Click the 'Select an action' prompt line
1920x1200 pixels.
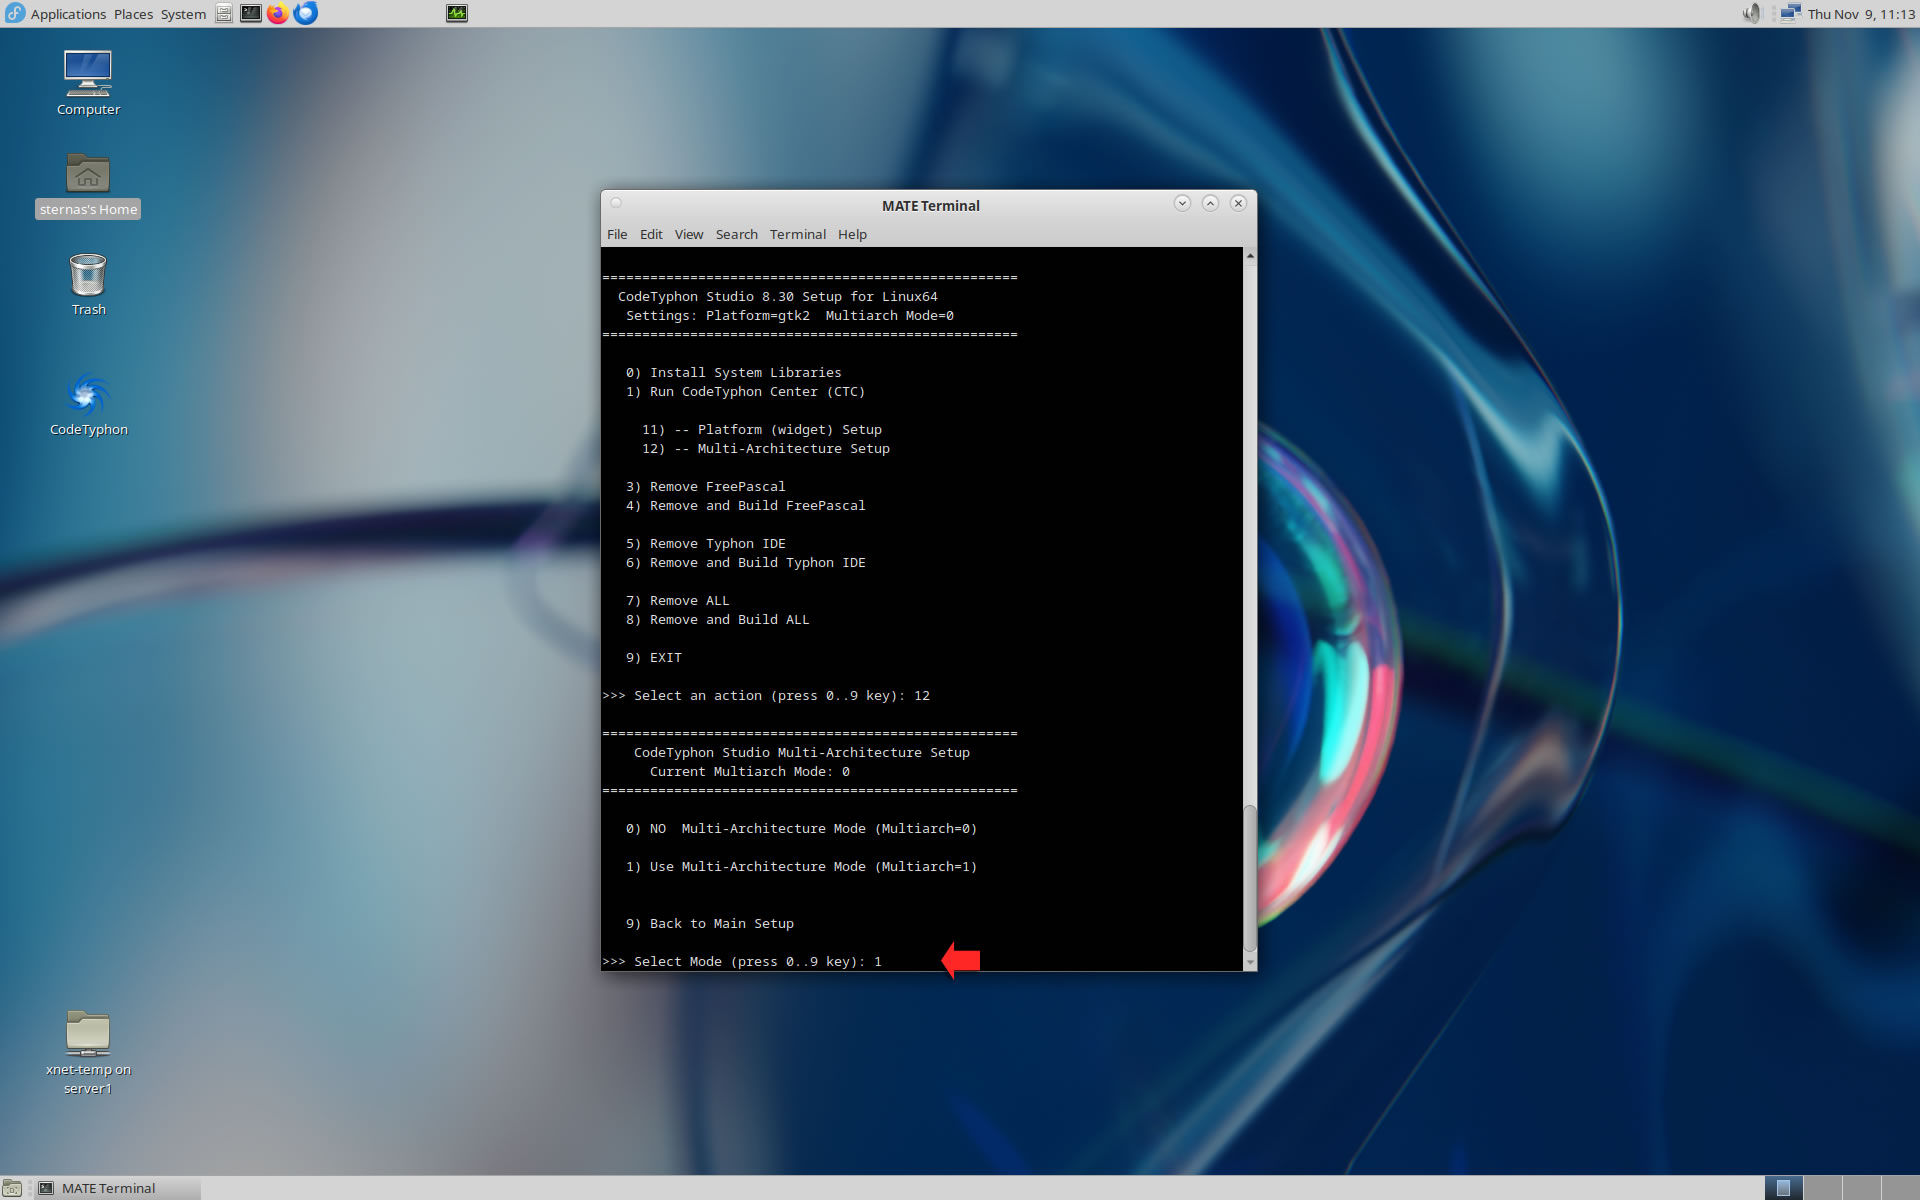[766, 695]
